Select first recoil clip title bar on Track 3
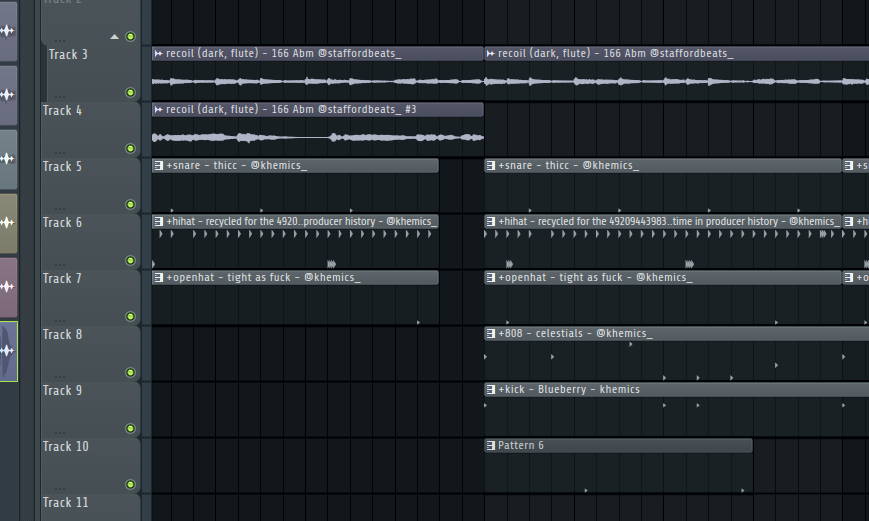 pyautogui.click(x=317, y=53)
